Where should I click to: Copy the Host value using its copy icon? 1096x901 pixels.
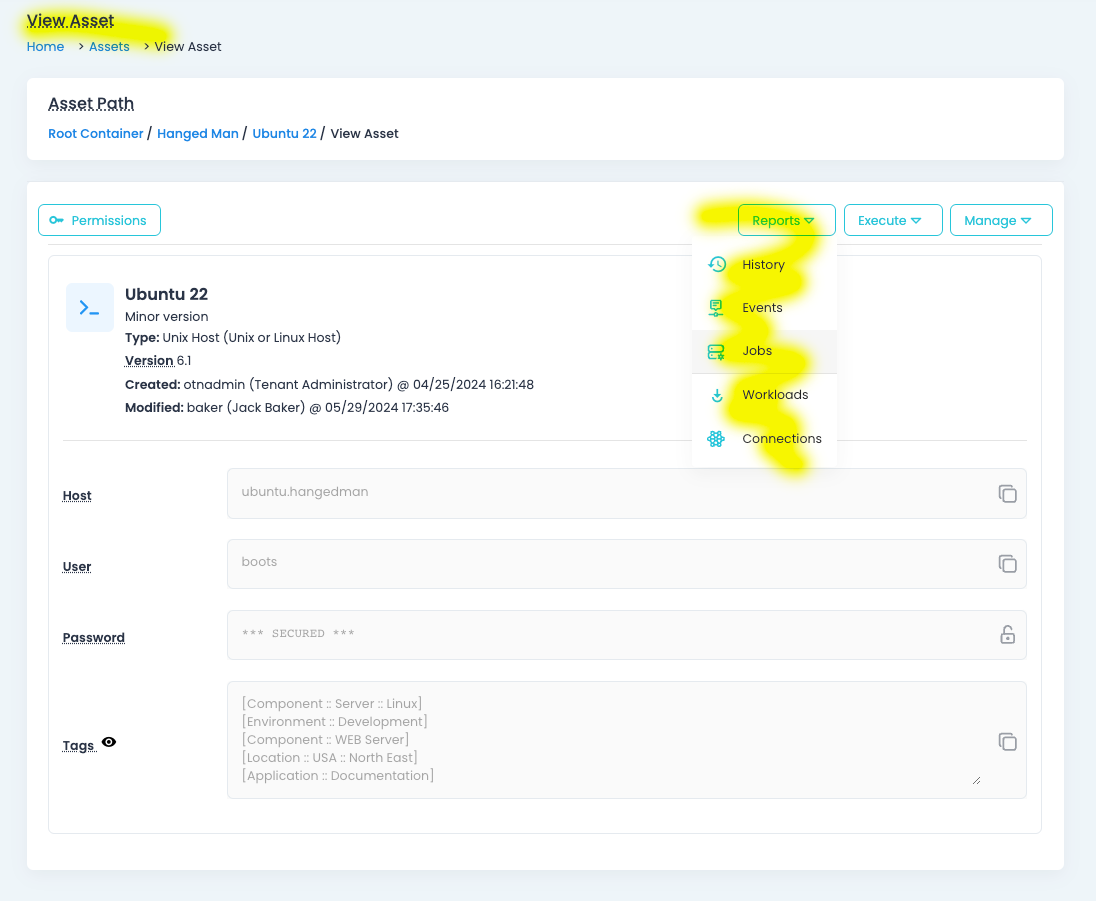coord(1007,493)
